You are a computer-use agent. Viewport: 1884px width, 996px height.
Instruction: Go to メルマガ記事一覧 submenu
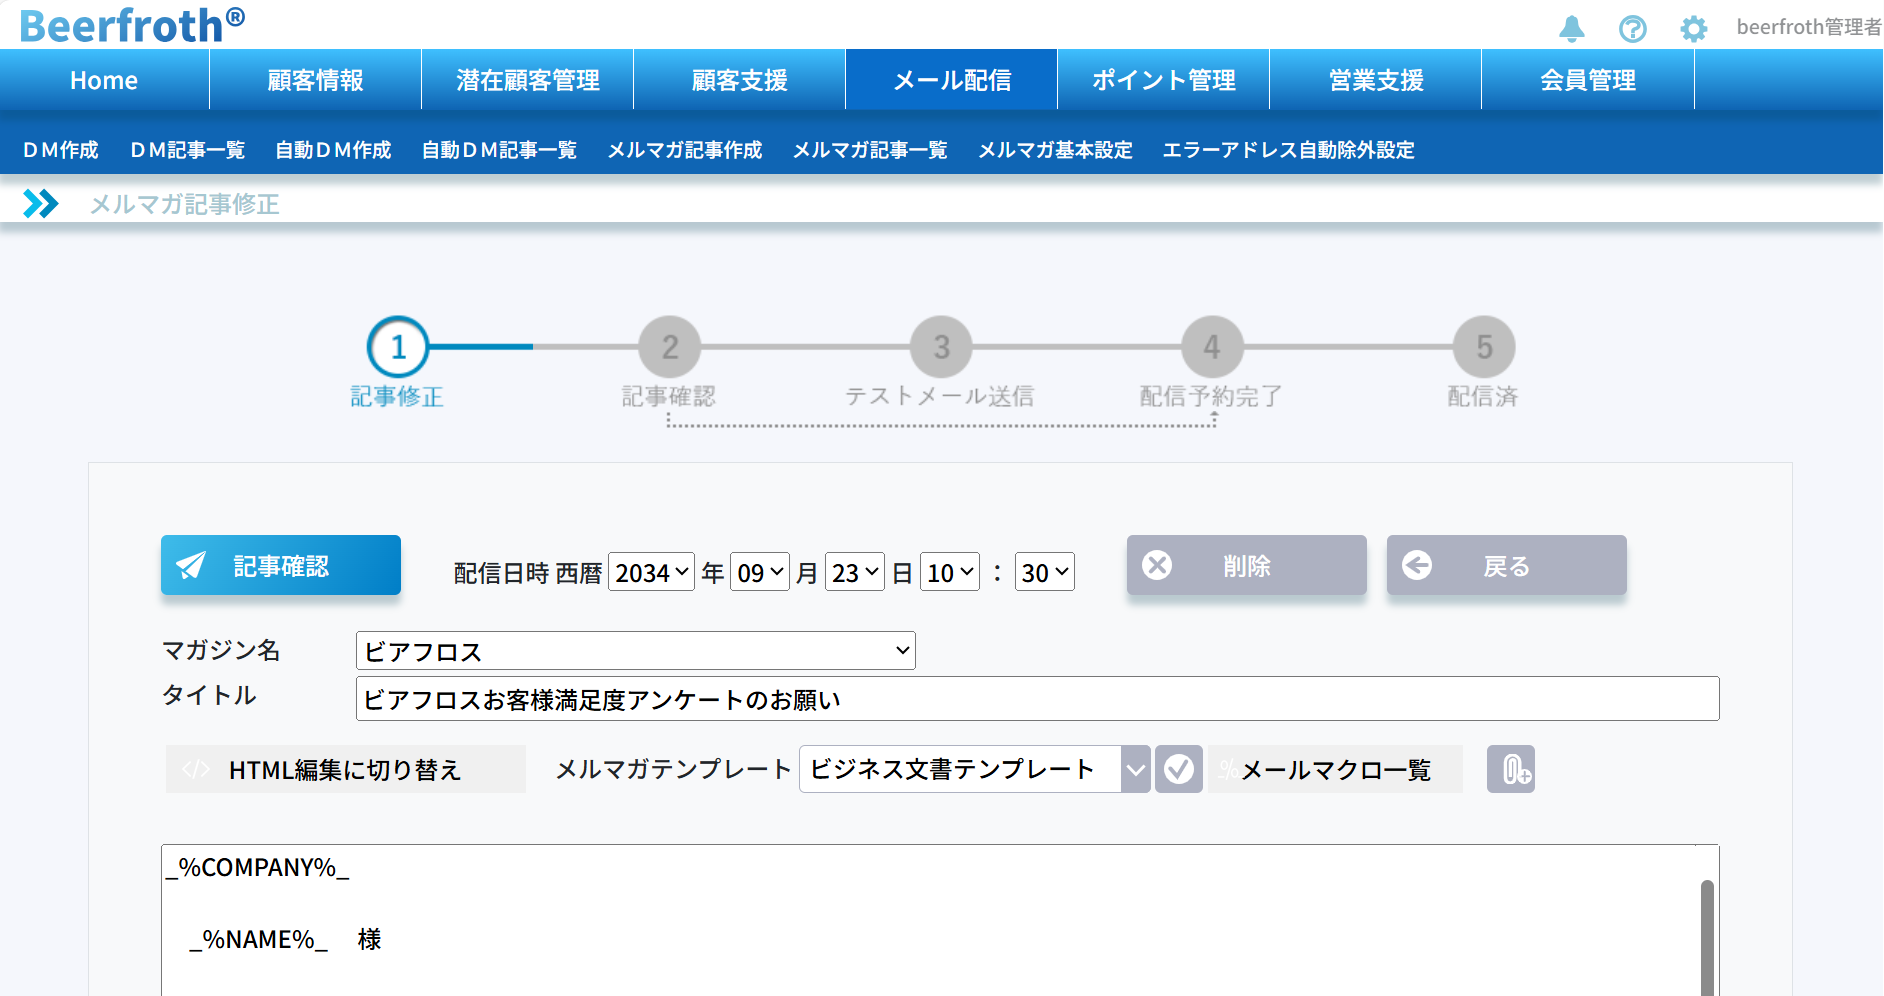coord(869,150)
